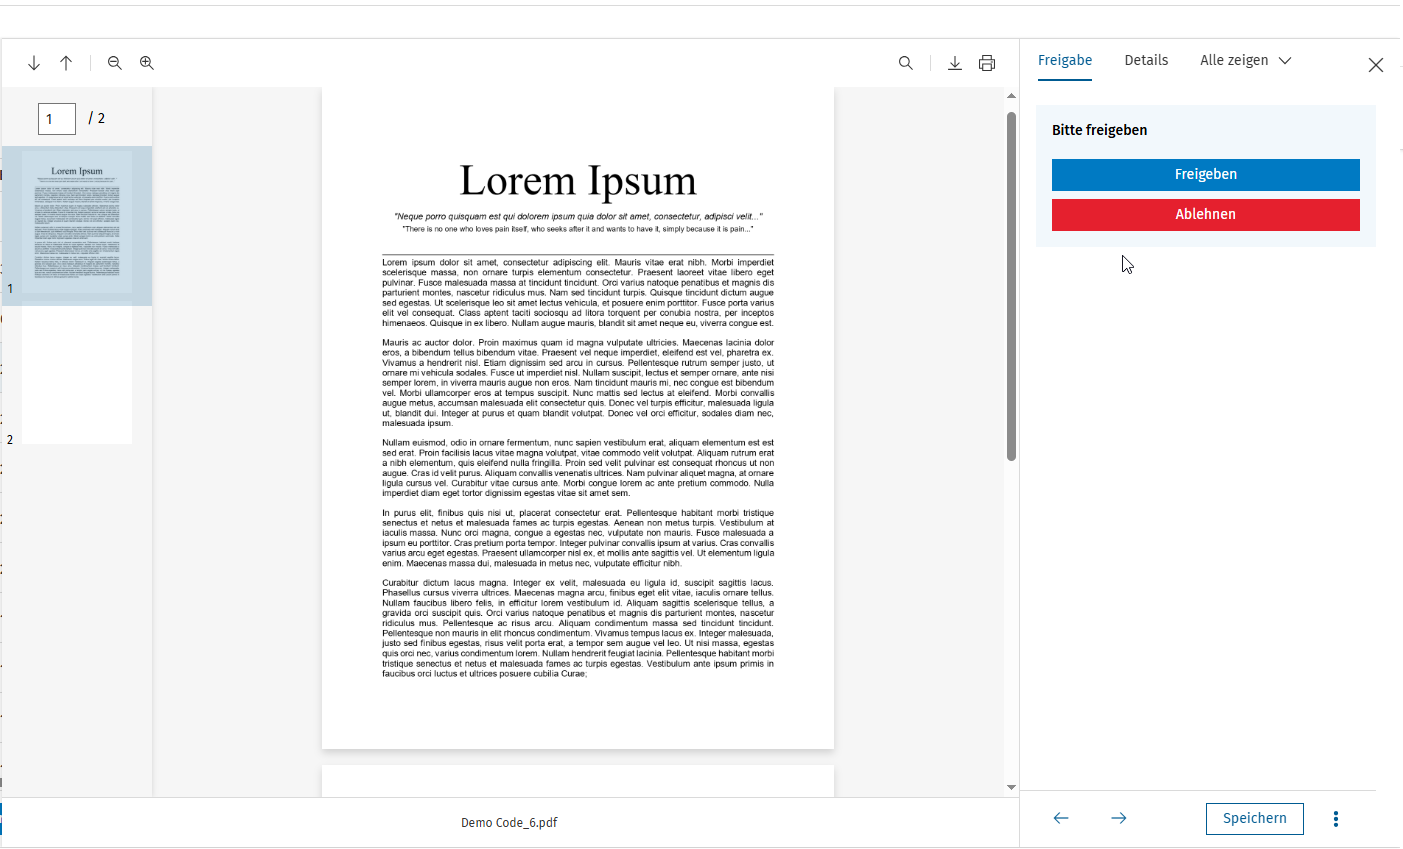The height and width of the screenshot is (849, 1403).
Task: Open the three-dot more options menu
Action: [x=1336, y=819]
